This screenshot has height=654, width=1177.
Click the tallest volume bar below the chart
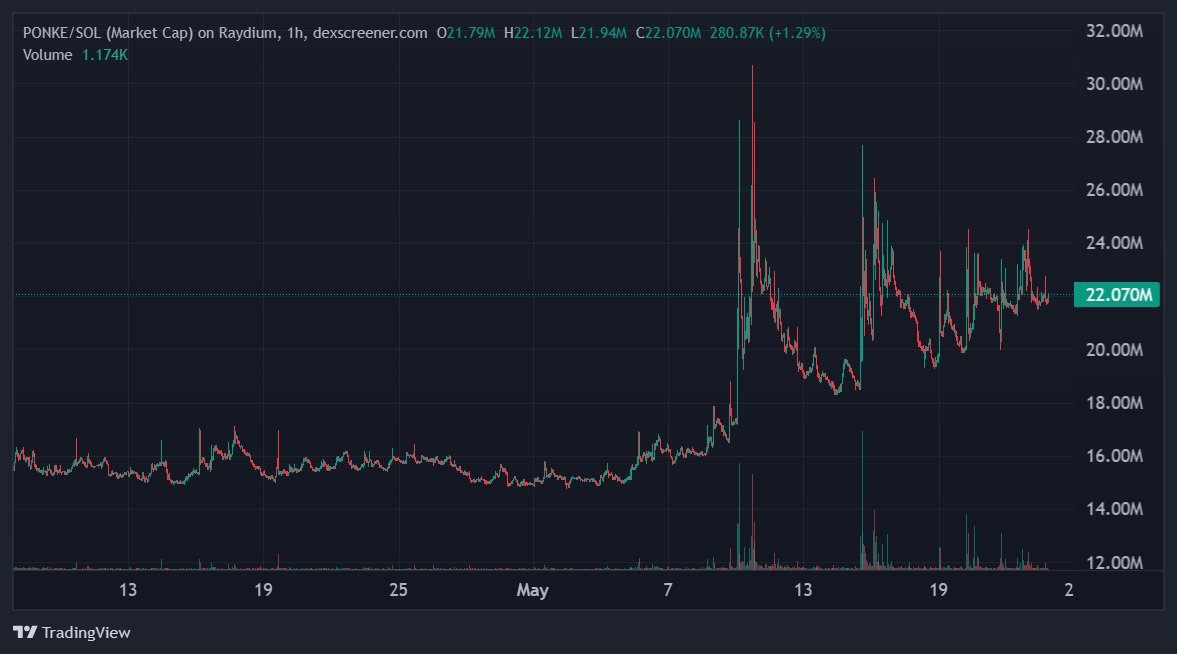point(862,499)
